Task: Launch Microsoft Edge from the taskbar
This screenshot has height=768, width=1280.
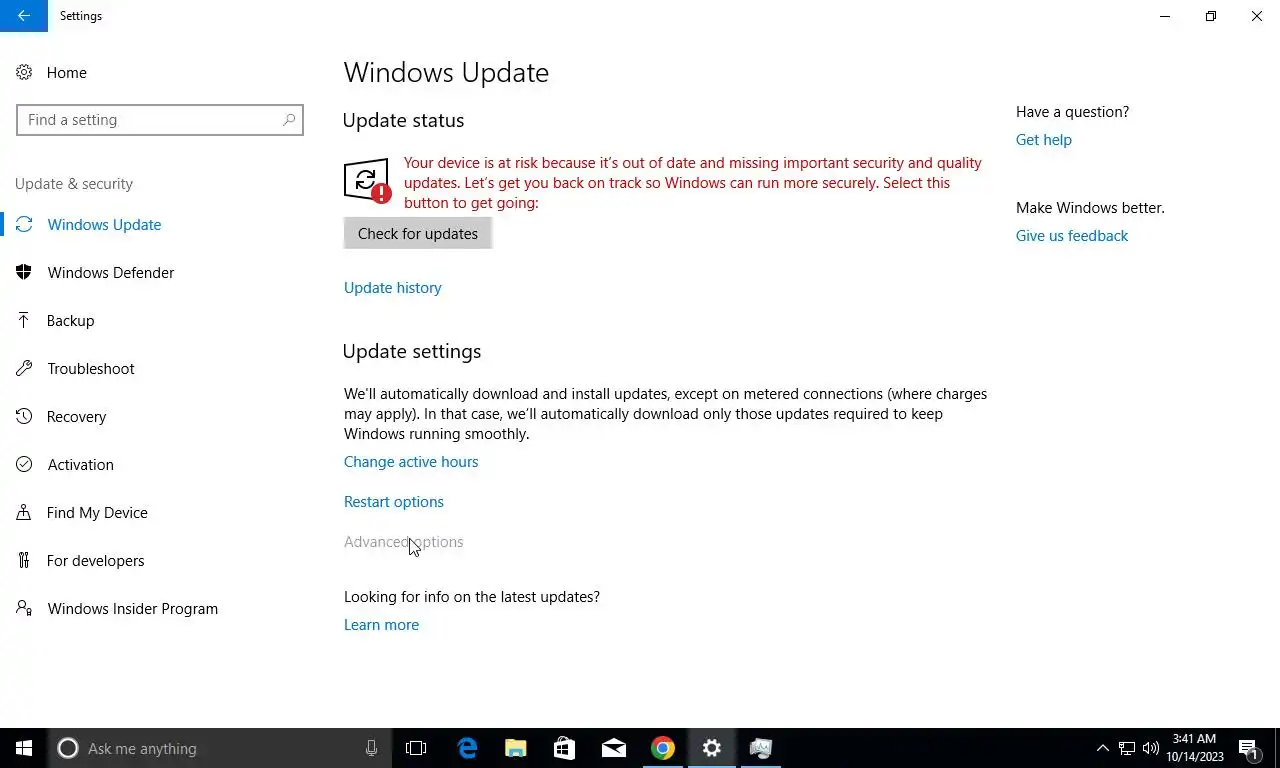Action: coord(467,748)
